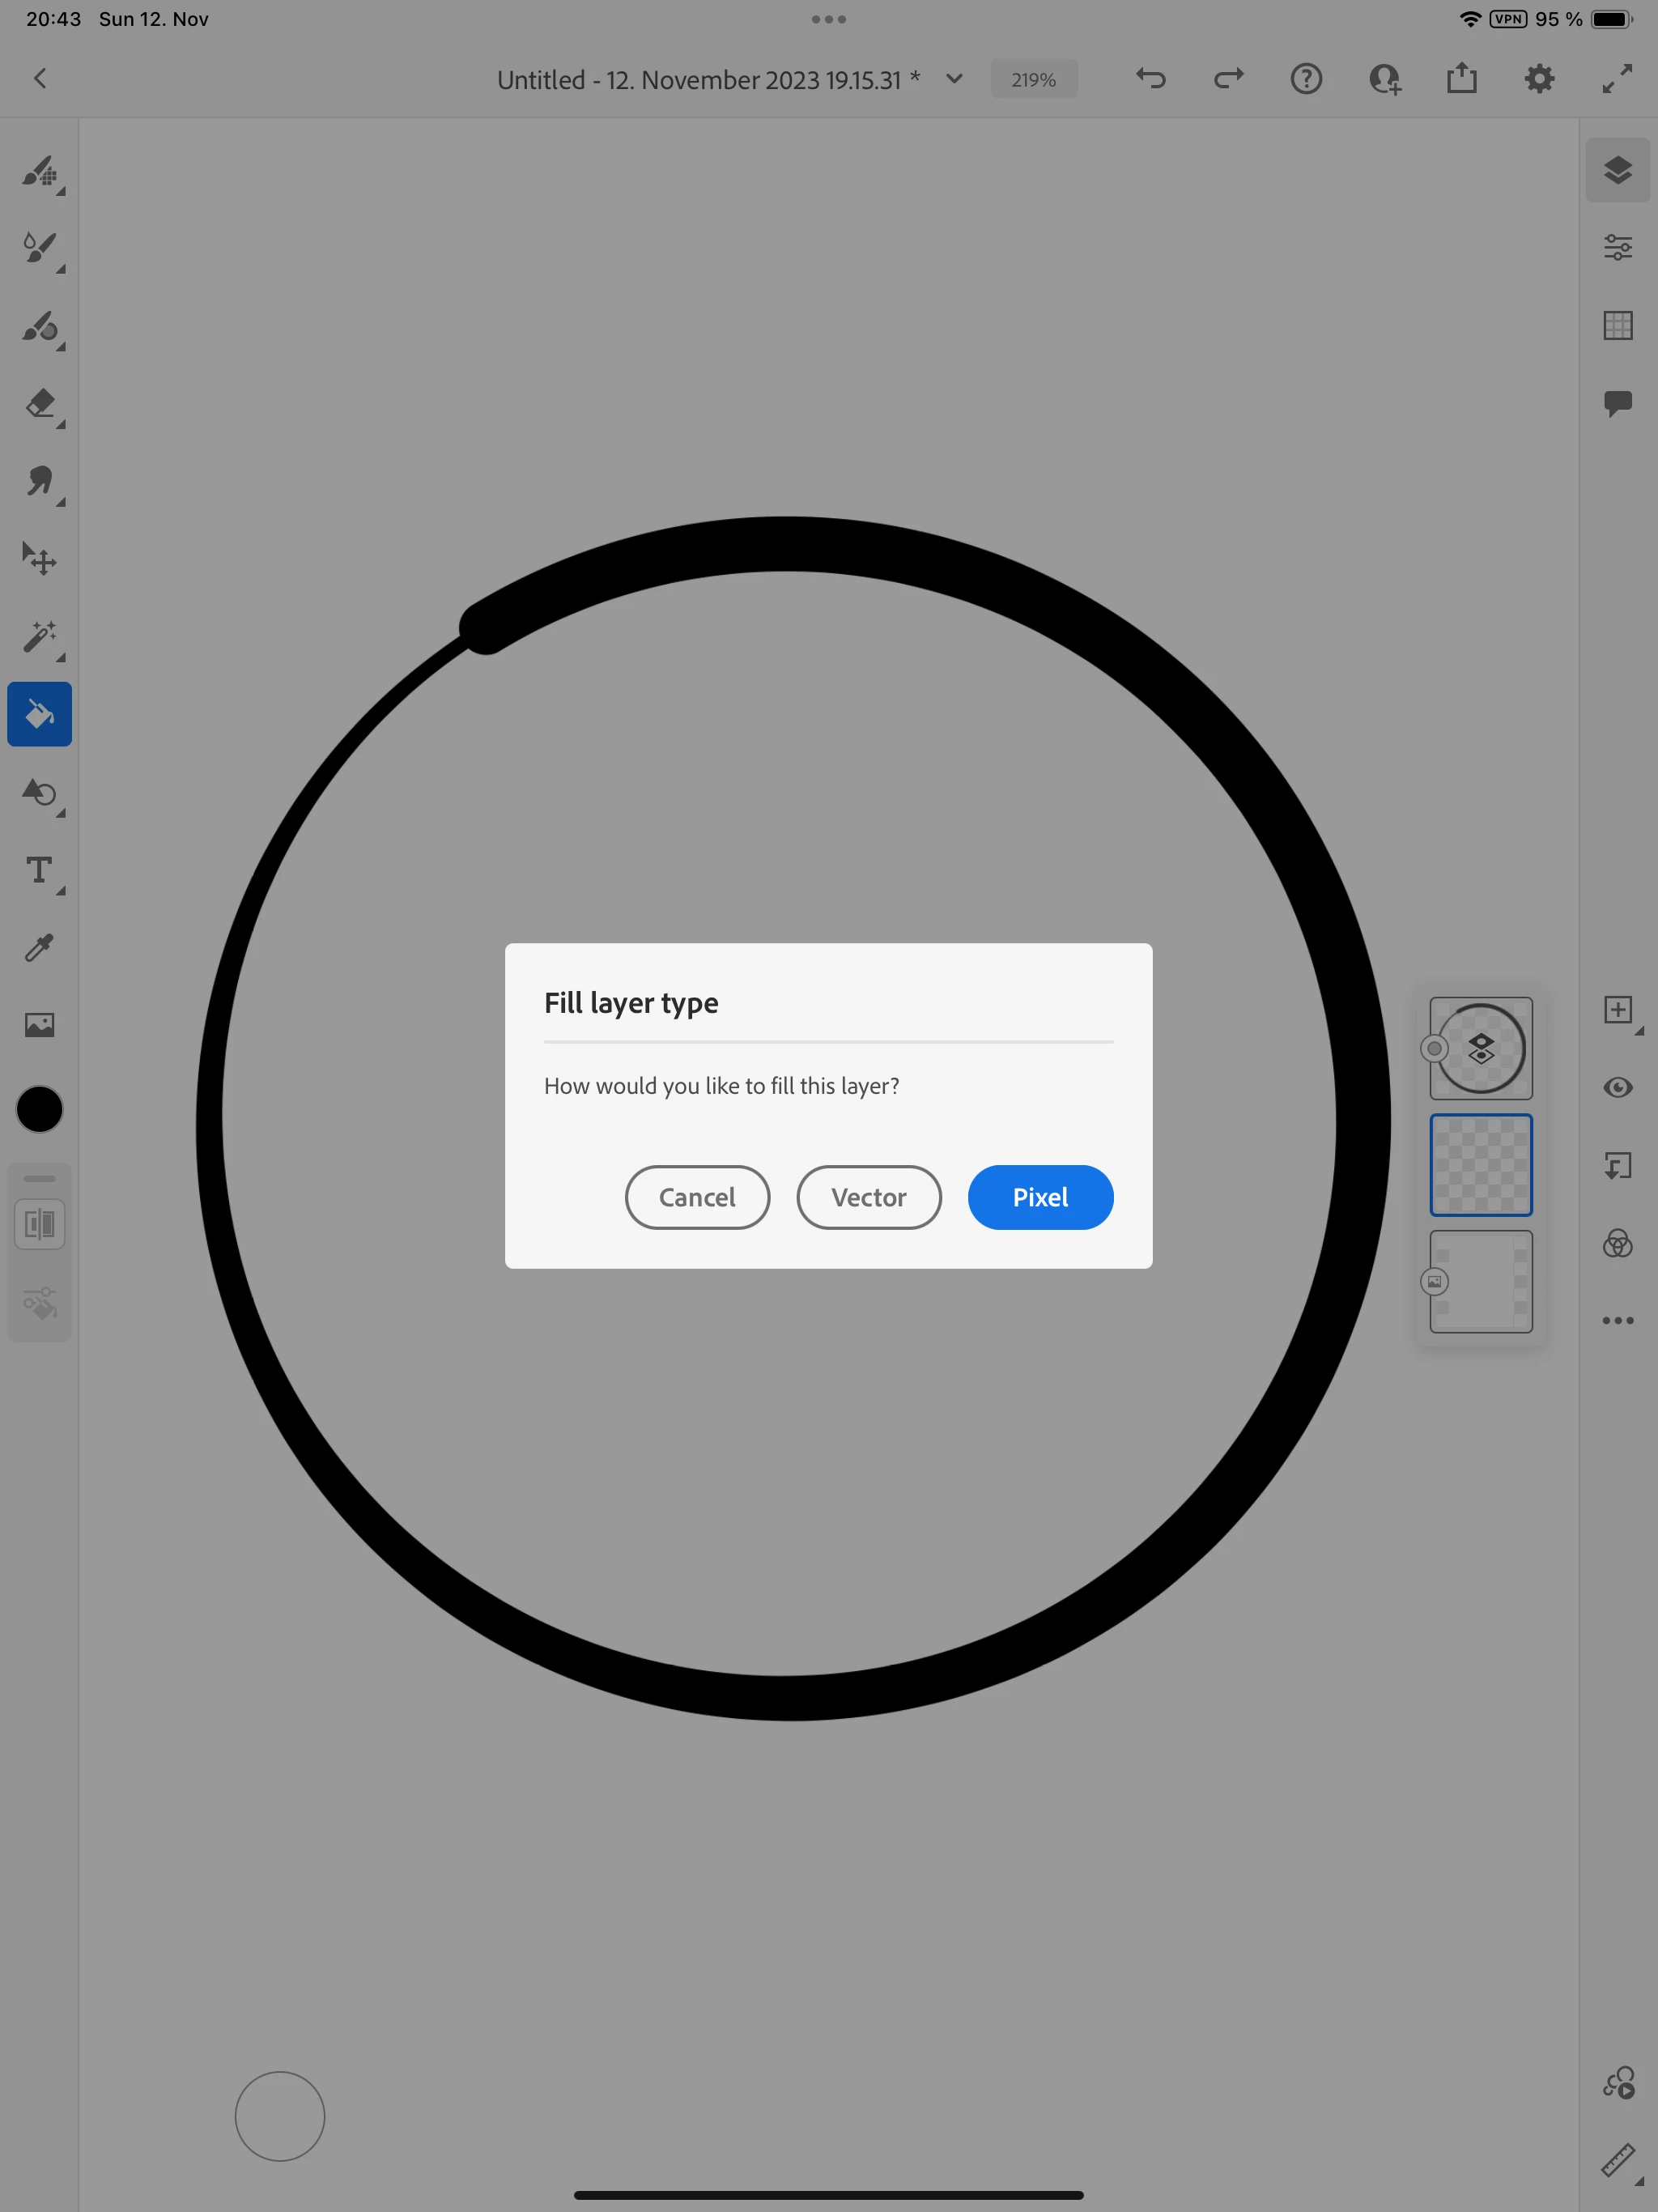Viewport: 1658px width, 2212px height.
Task: Open the black color swatch
Action: point(39,1110)
